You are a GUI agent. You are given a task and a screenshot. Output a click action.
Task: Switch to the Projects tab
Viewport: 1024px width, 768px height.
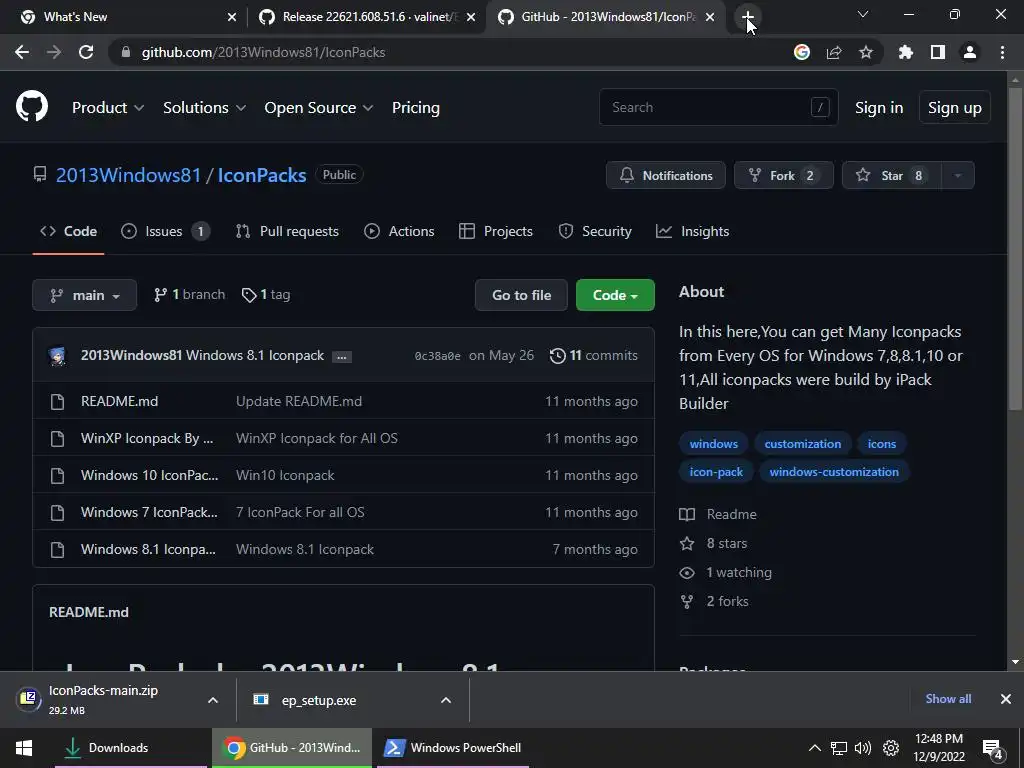496,231
